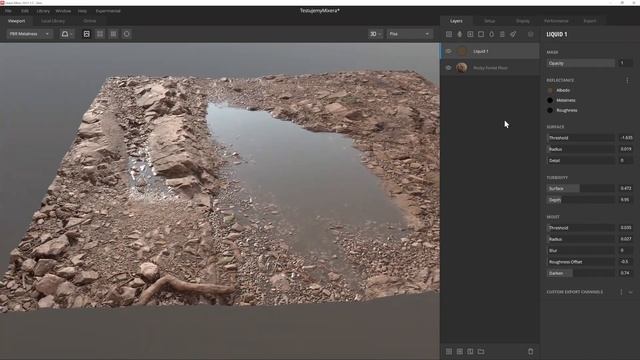Open the File menu
640x360 pixels.
pos(8,11)
